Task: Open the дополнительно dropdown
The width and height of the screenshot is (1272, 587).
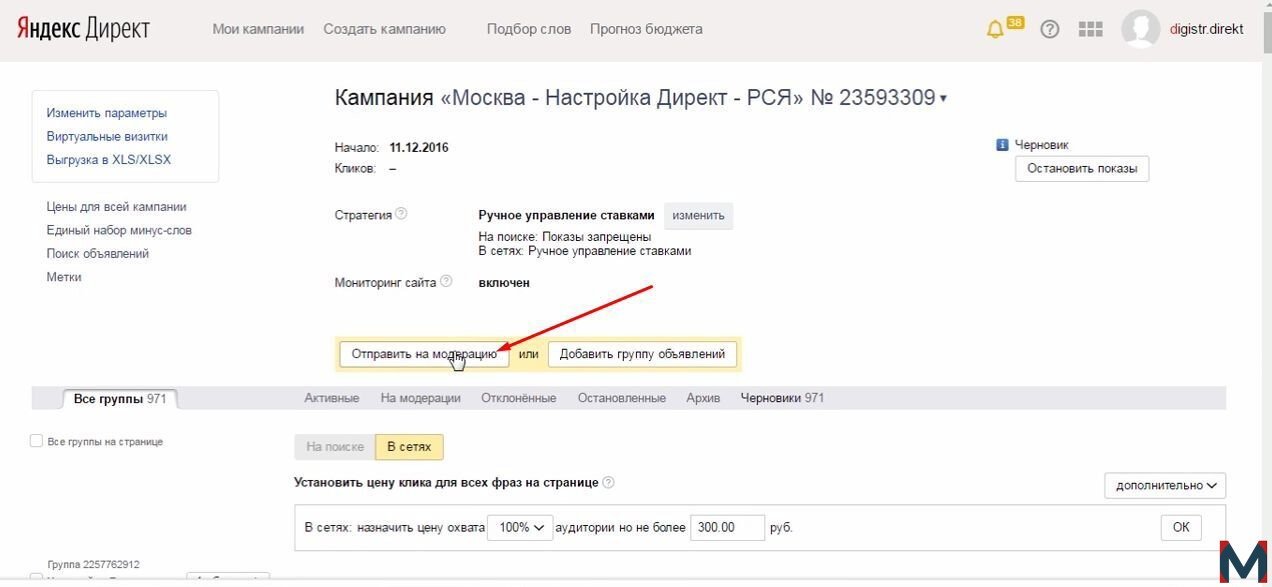Action: coord(1165,485)
